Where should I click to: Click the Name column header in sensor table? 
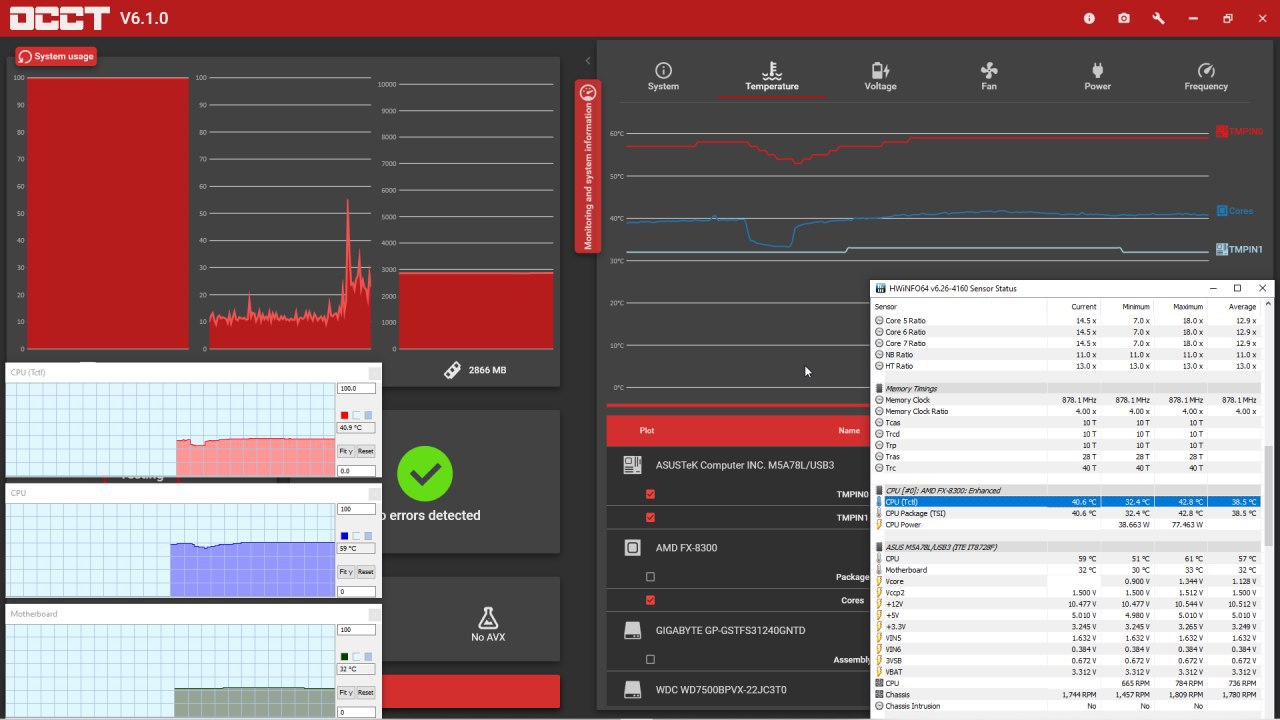[x=849, y=431]
